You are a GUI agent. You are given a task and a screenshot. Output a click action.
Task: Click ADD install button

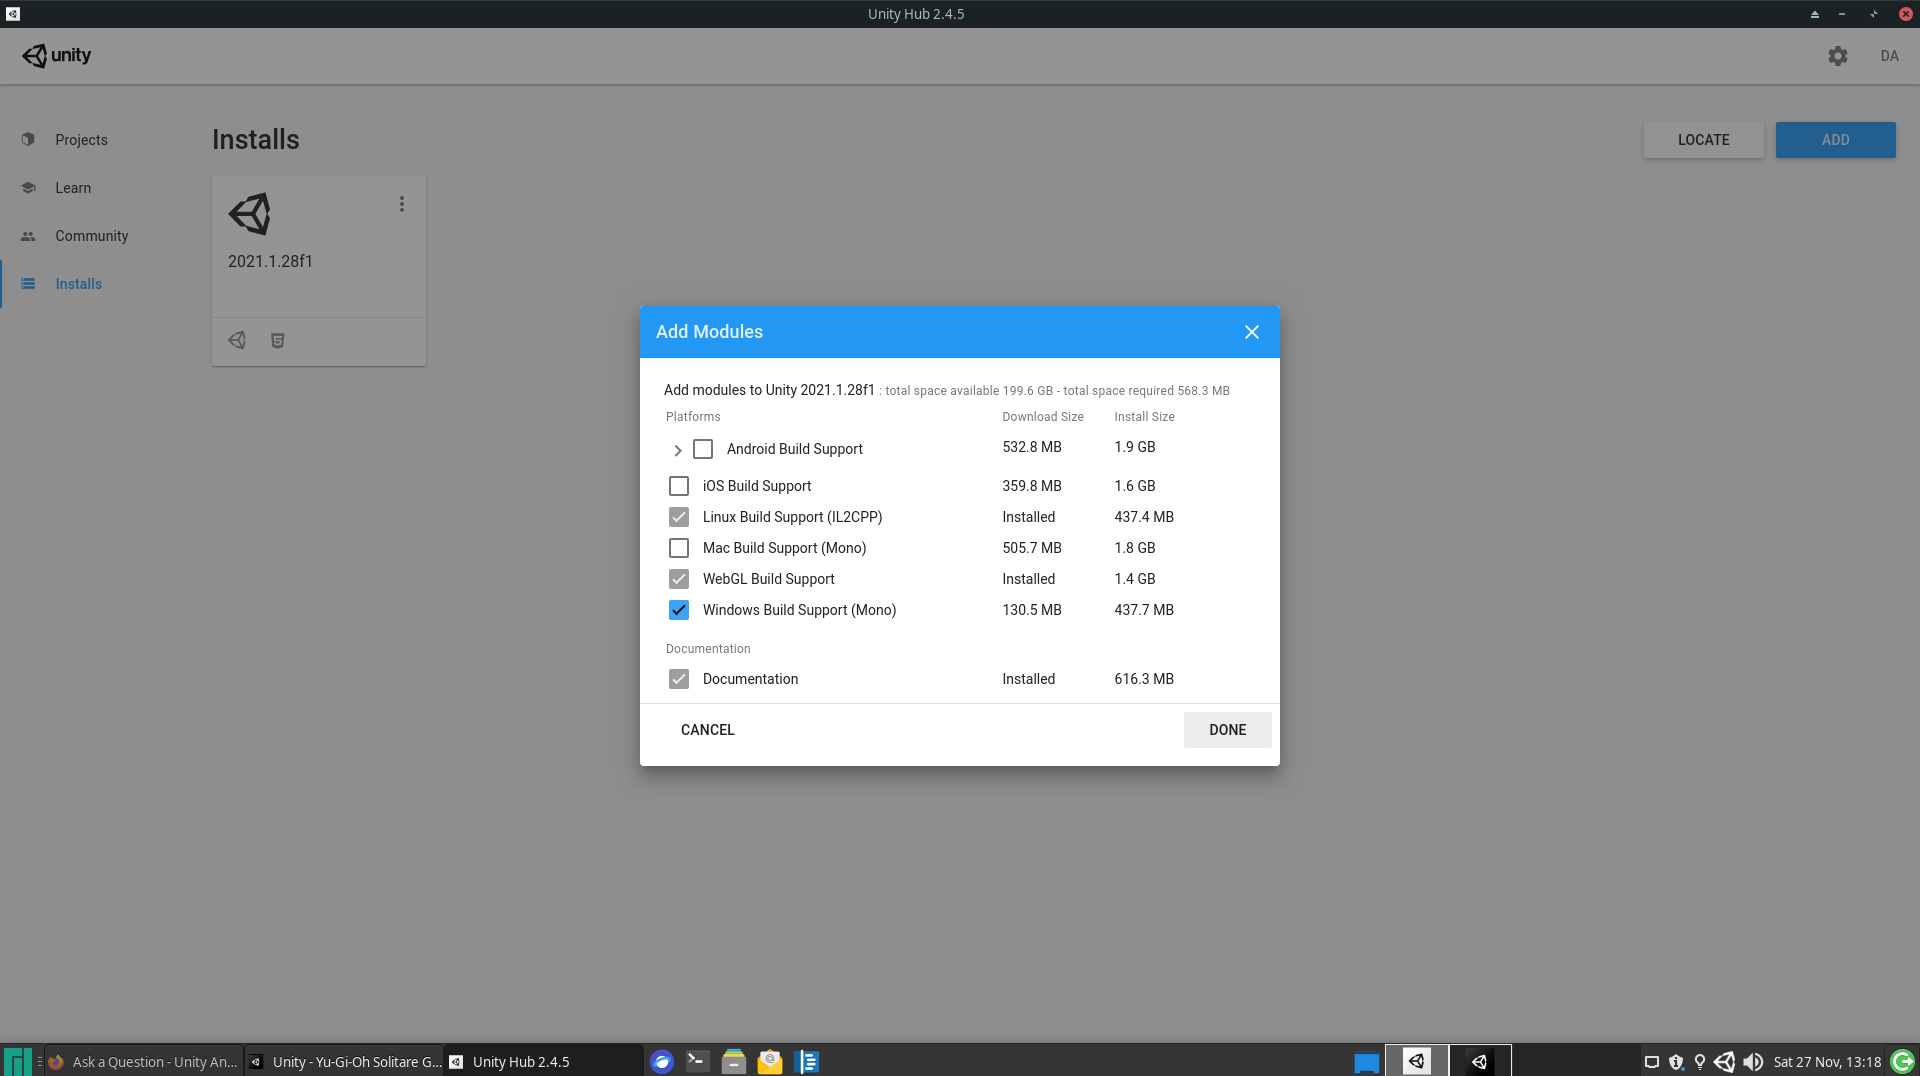click(1836, 140)
